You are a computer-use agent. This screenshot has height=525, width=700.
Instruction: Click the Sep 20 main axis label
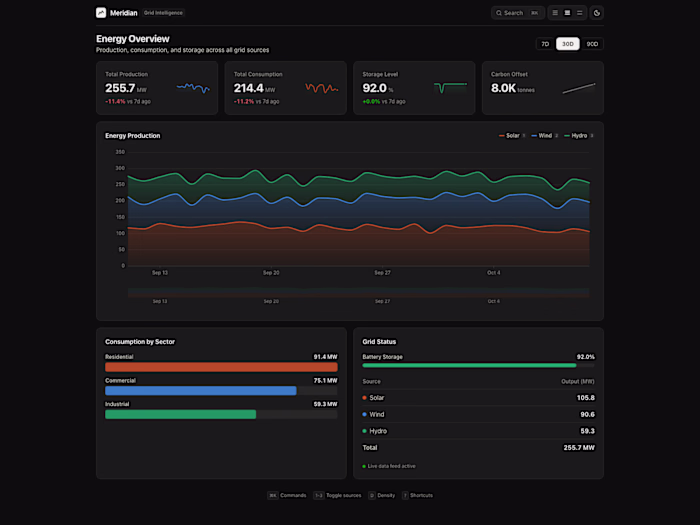[x=271, y=273]
